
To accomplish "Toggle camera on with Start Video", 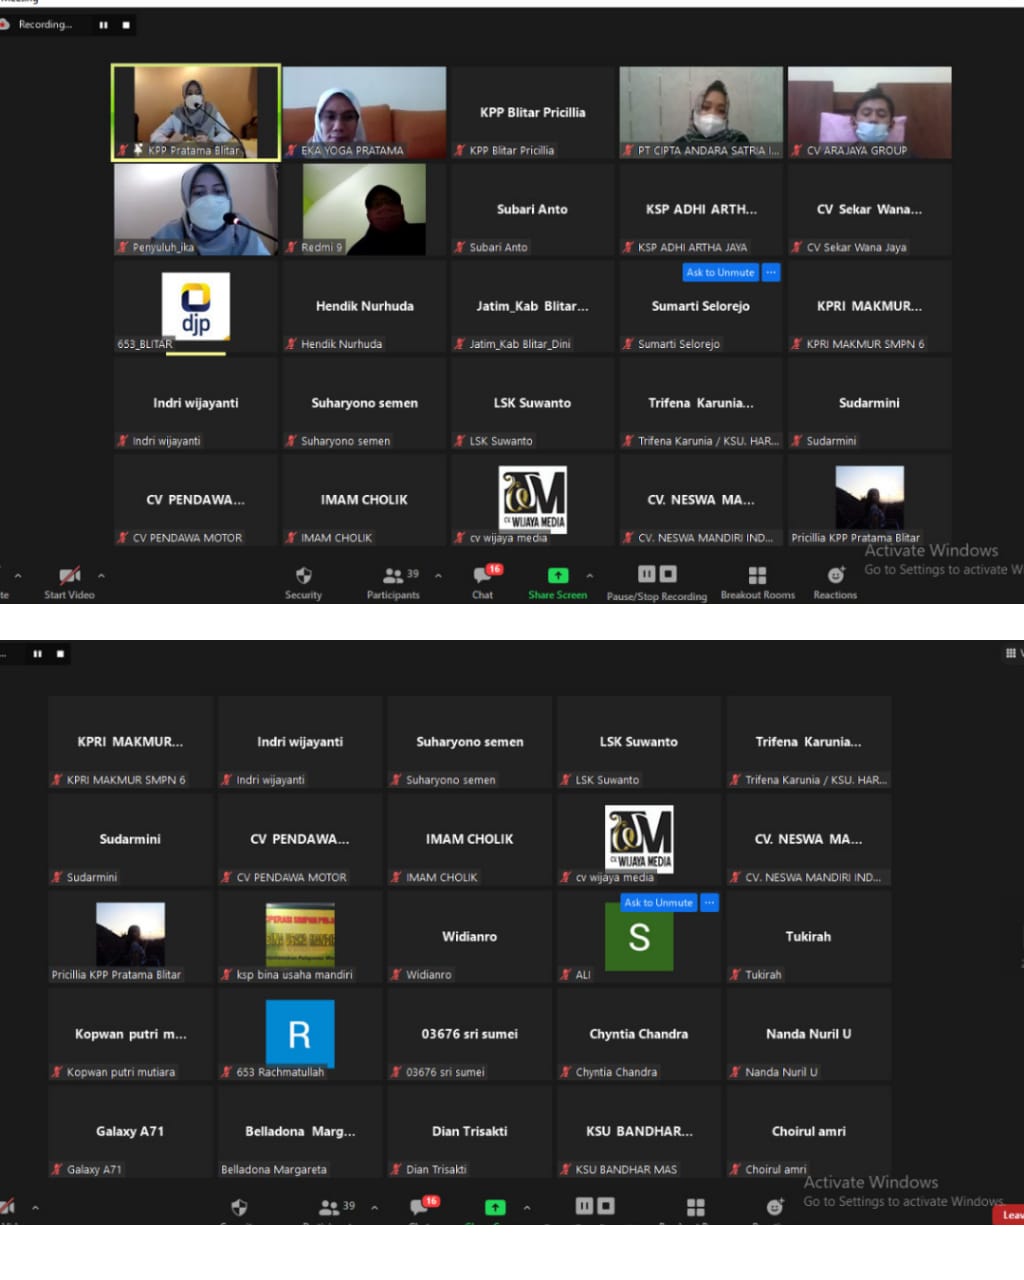I will pyautogui.click(x=69, y=581).
